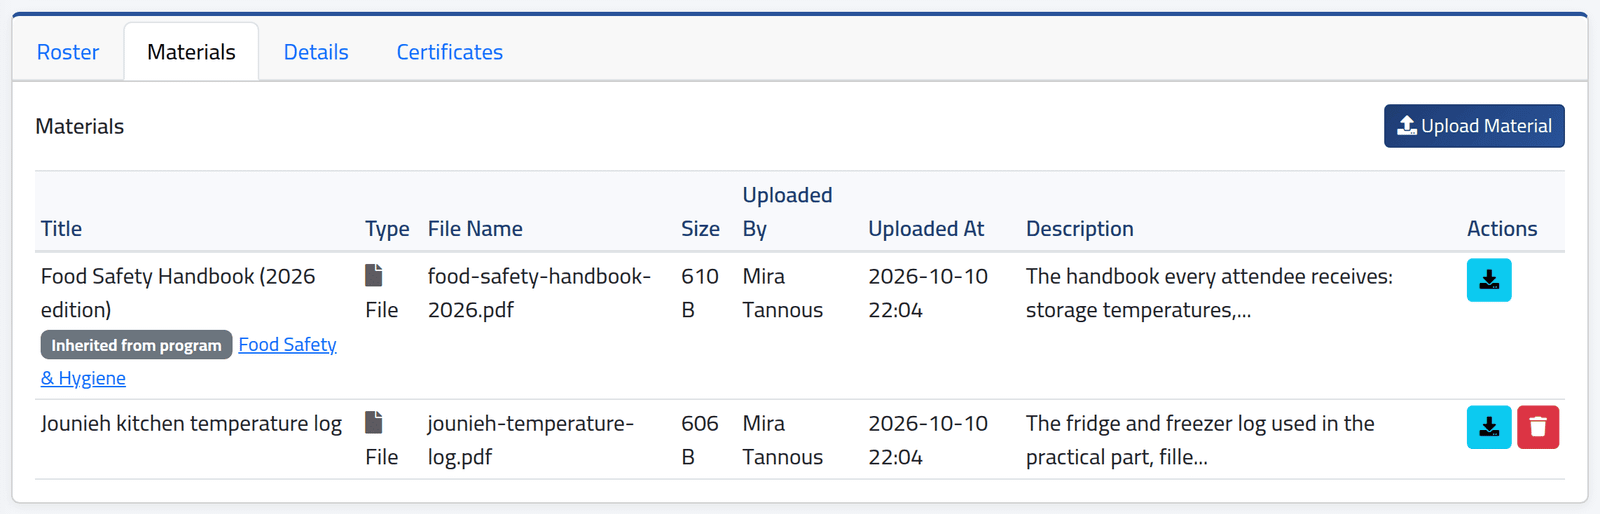Screen dimensions: 1600x514
Task: Click the upload date in the handbook row
Action: tap(928, 293)
